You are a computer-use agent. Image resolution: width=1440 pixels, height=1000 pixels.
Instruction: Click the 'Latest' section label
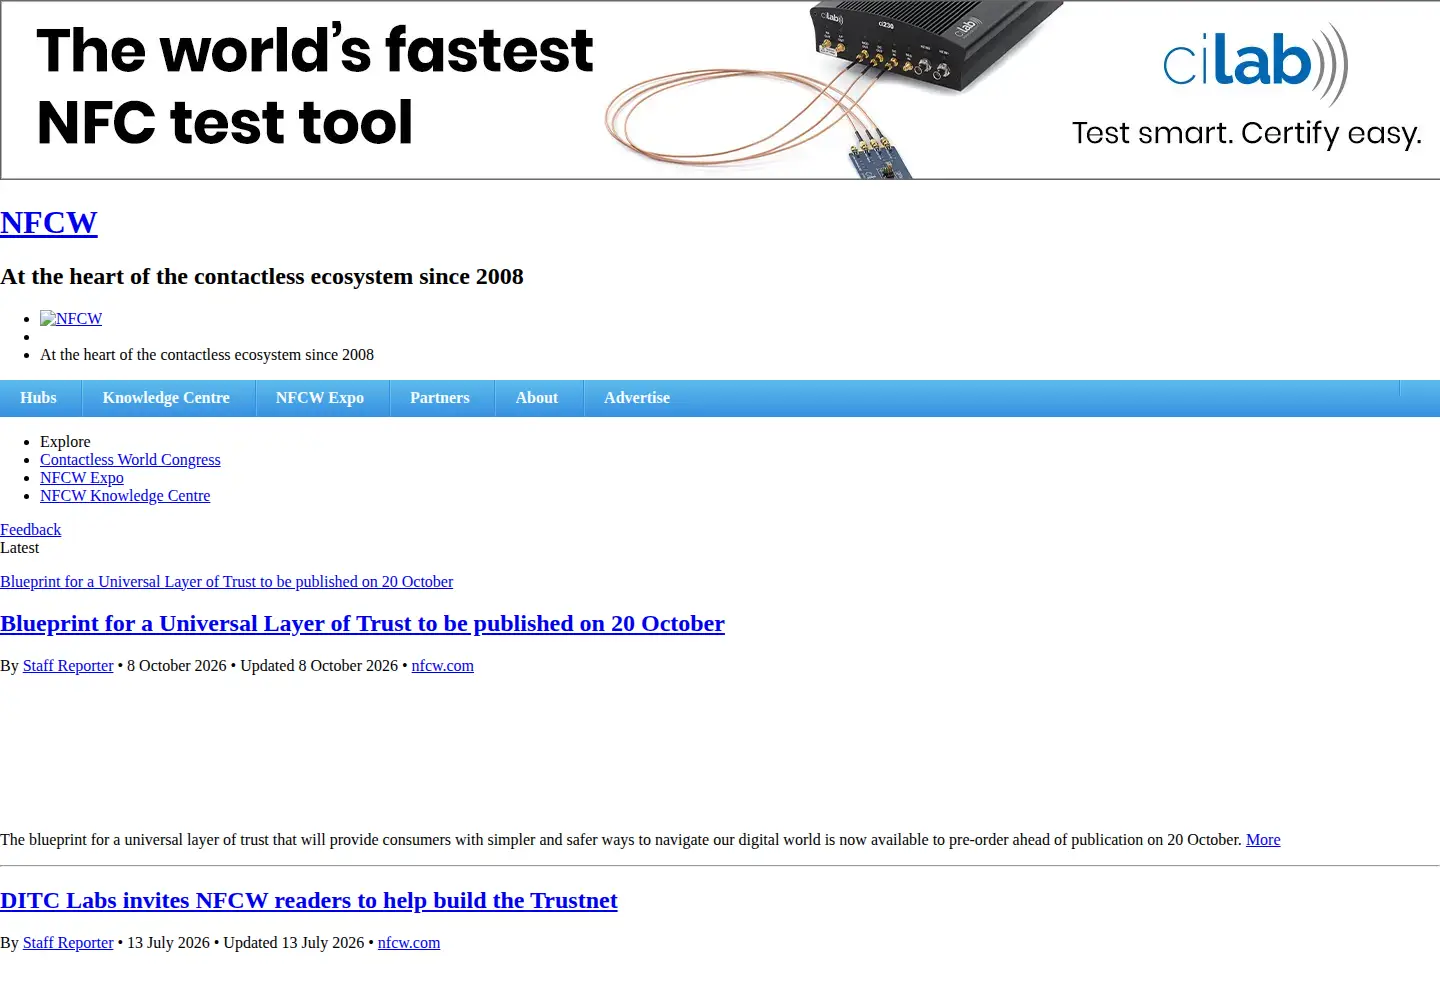point(20,548)
